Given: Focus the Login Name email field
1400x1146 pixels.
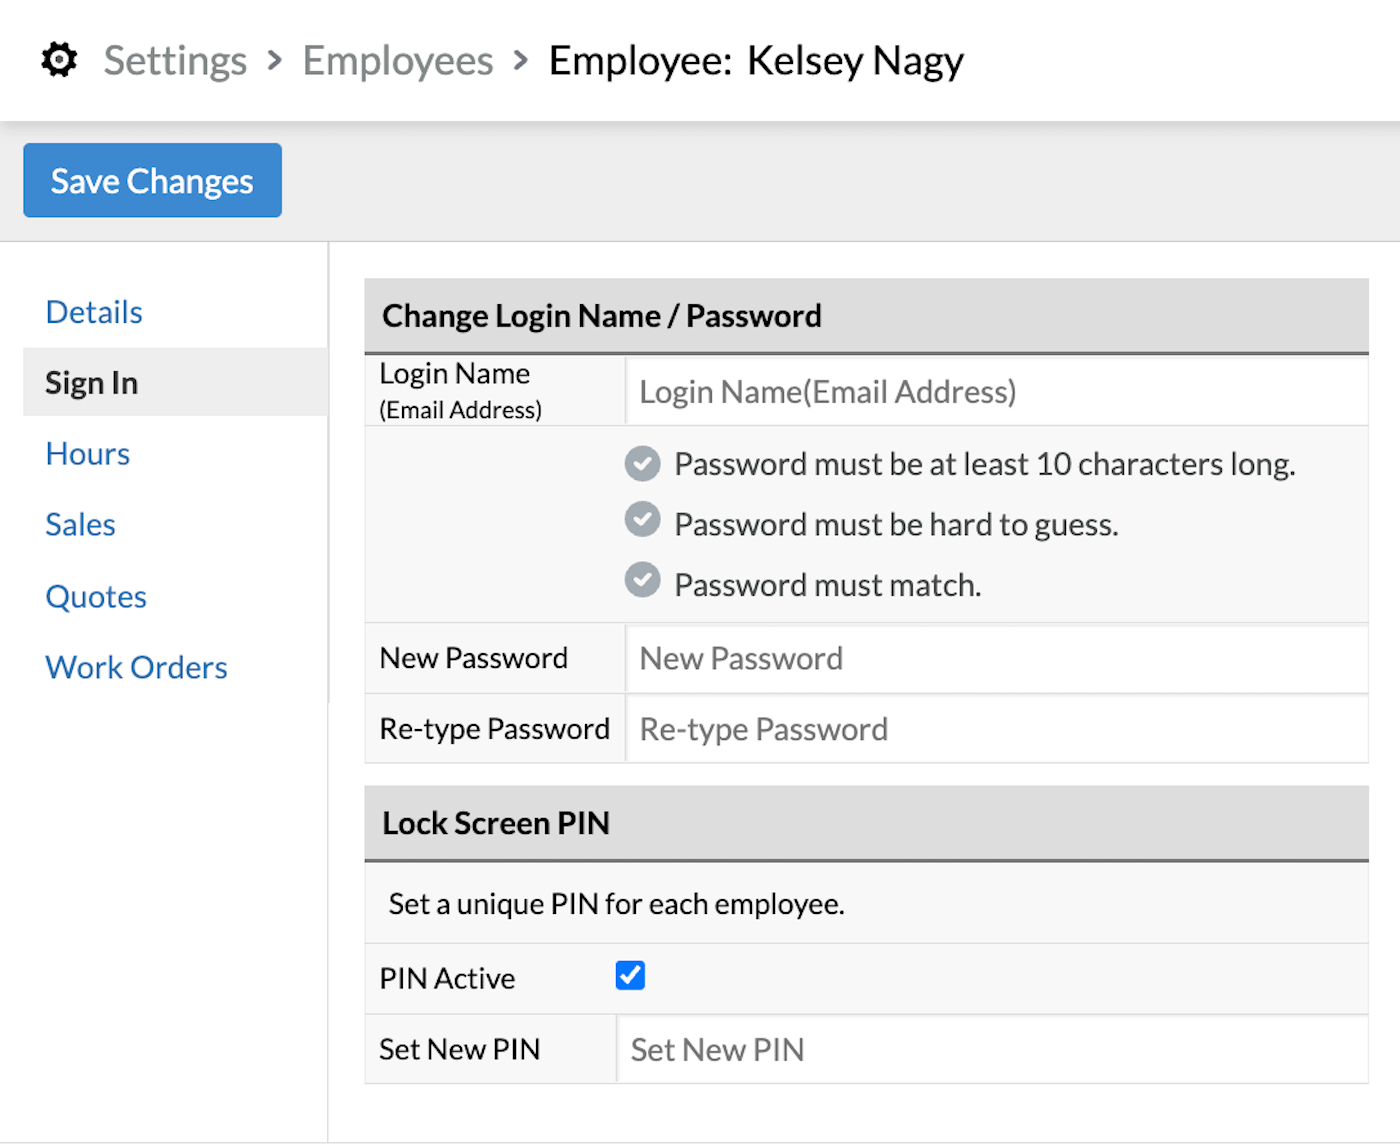Looking at the screenshot, I should (x=995, y=392).
